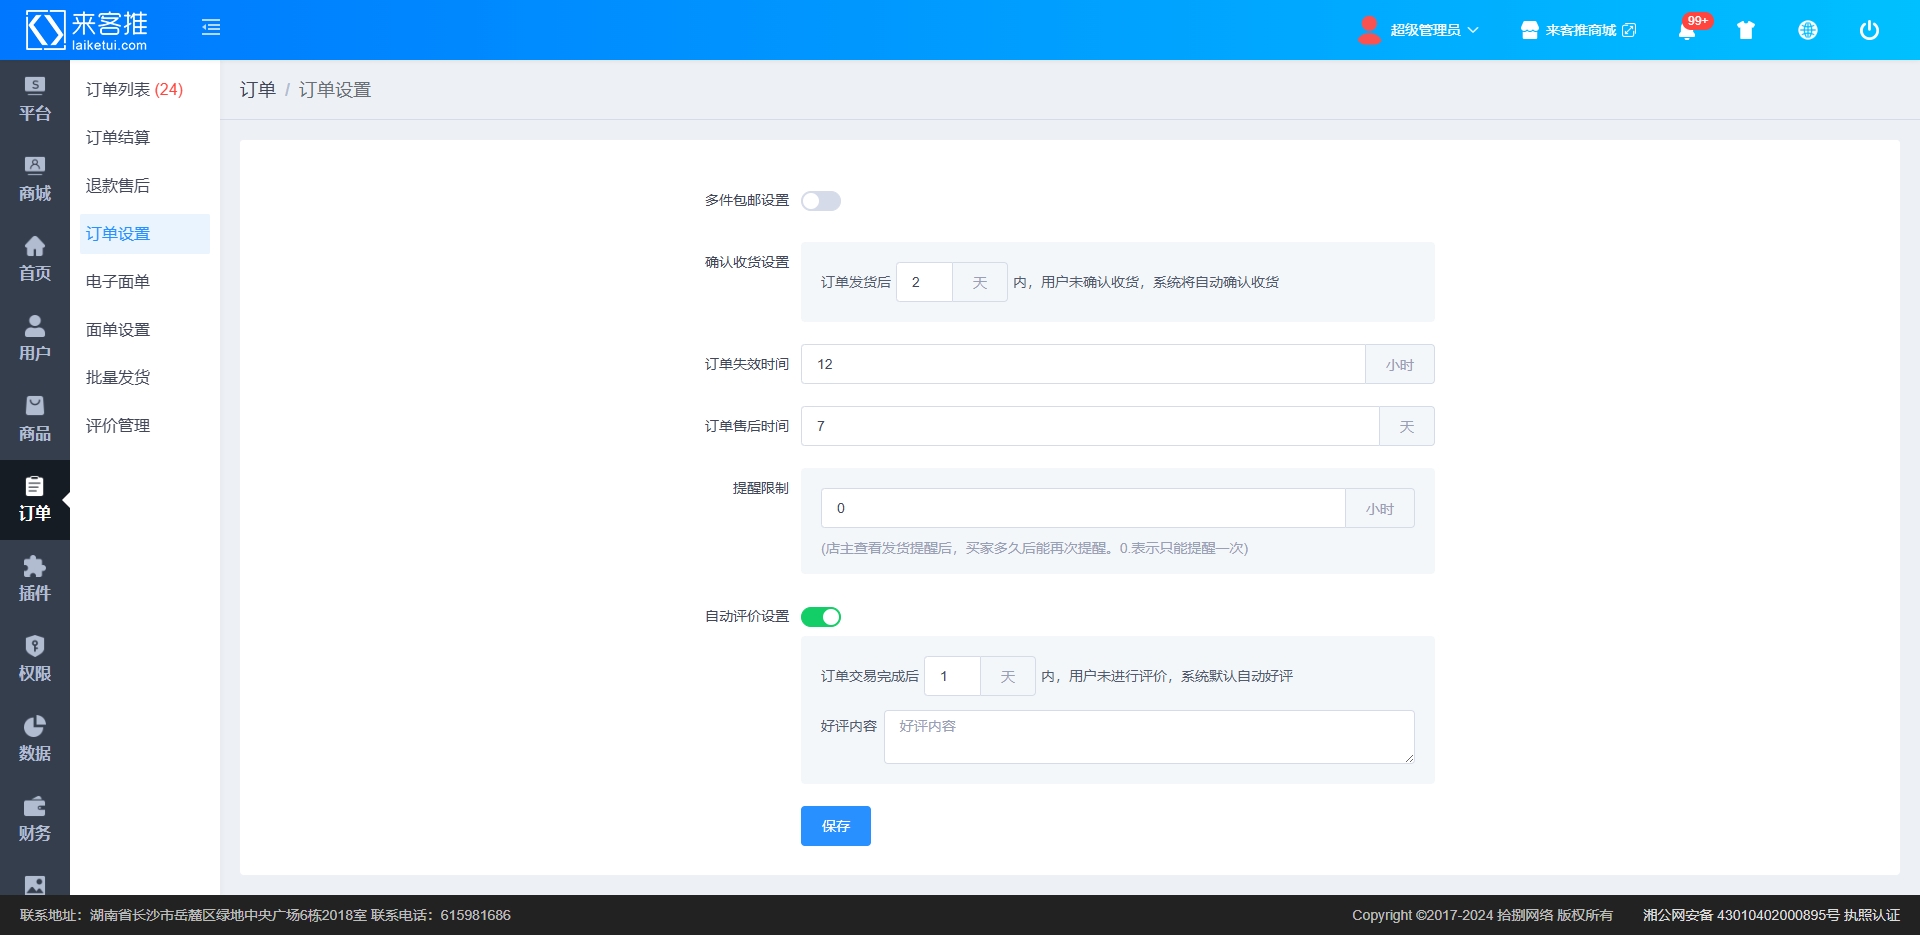Focus the 好评内容 text area

coord(1148,737)
